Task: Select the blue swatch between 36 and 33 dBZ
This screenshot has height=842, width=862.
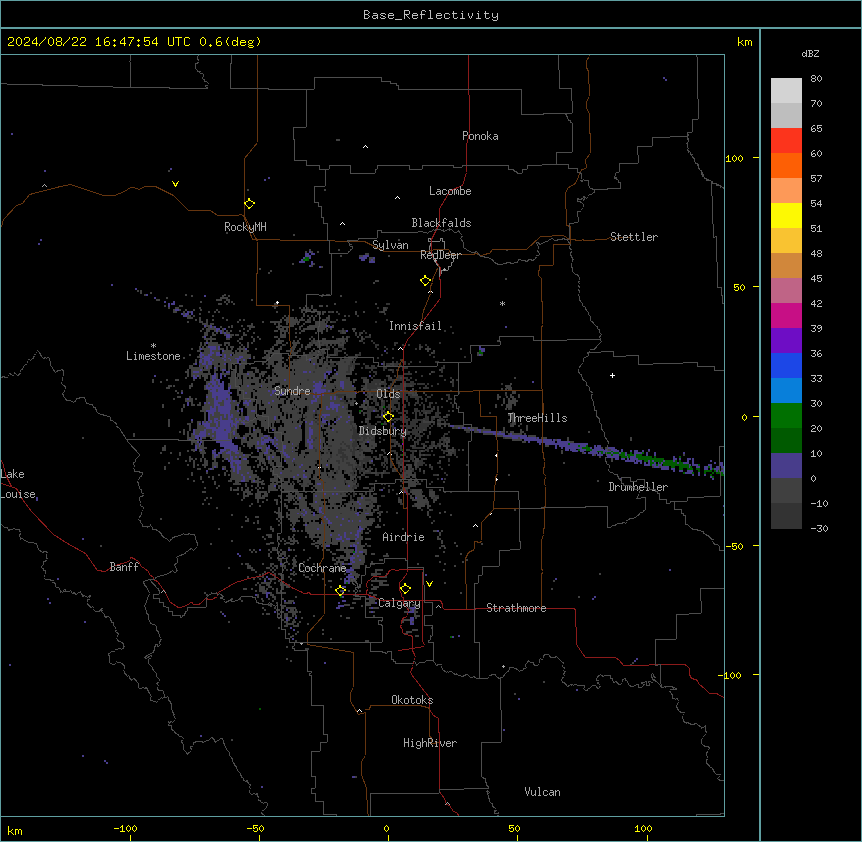Action: pos(786,365)
